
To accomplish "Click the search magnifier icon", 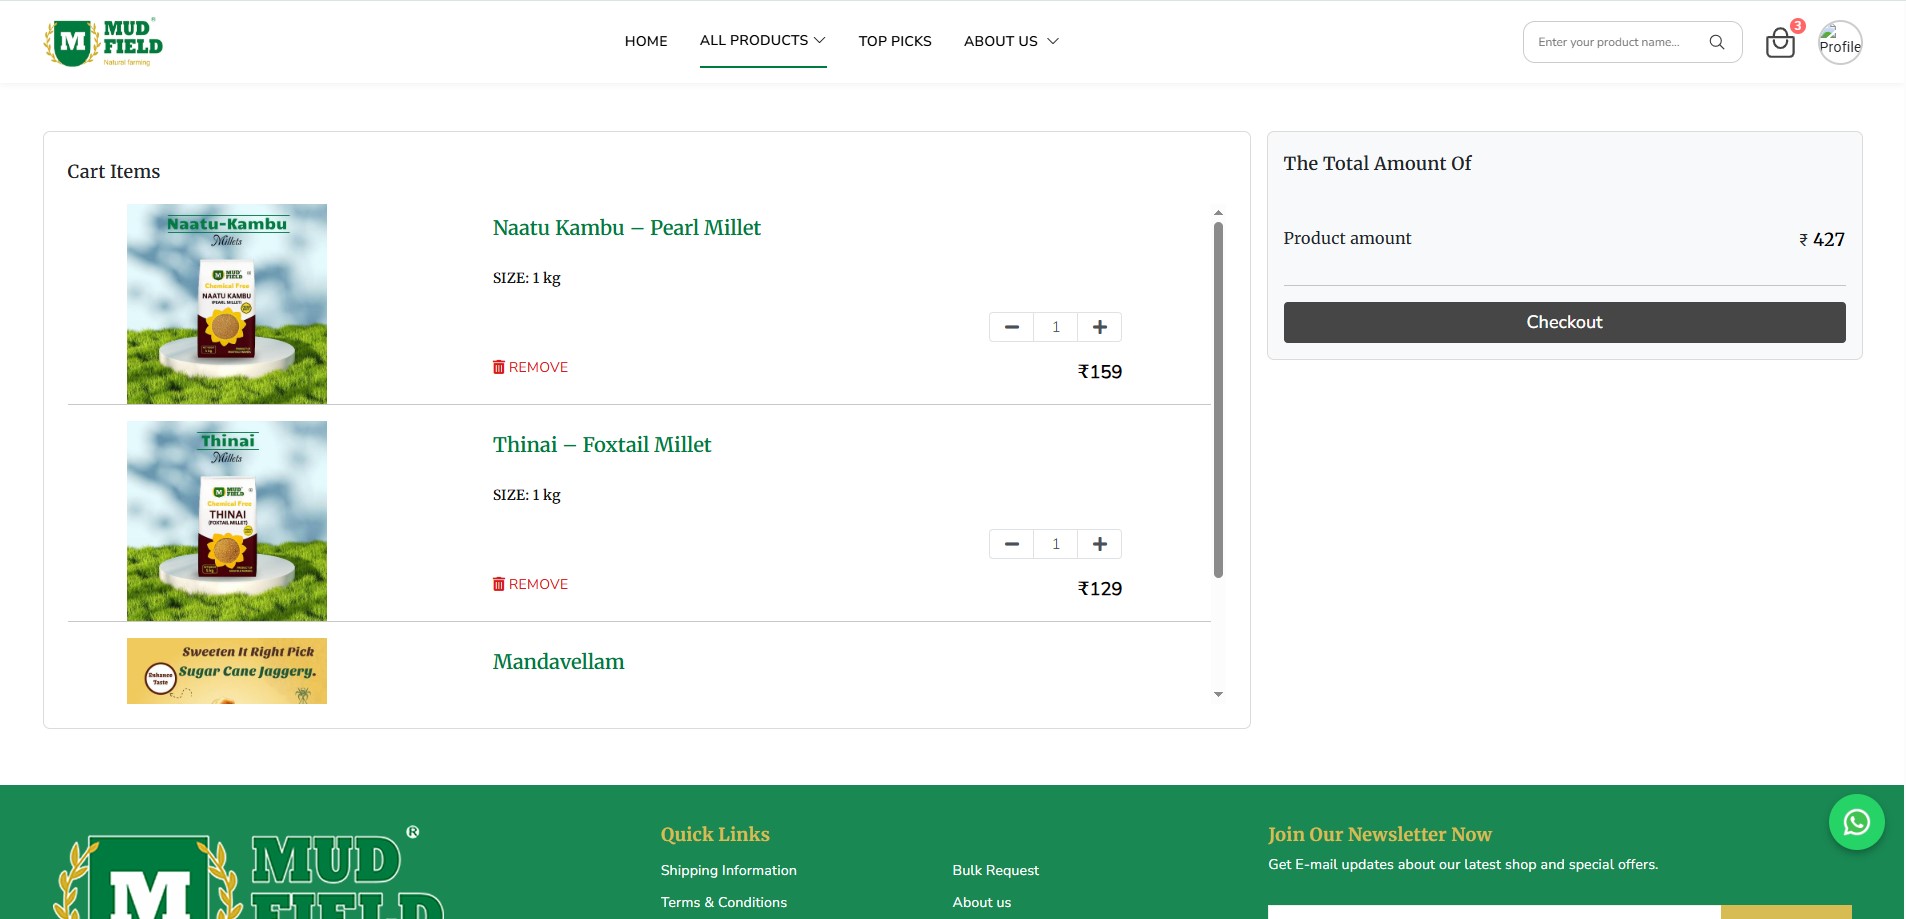I will pyautogui.click(x=1717, y=42).
